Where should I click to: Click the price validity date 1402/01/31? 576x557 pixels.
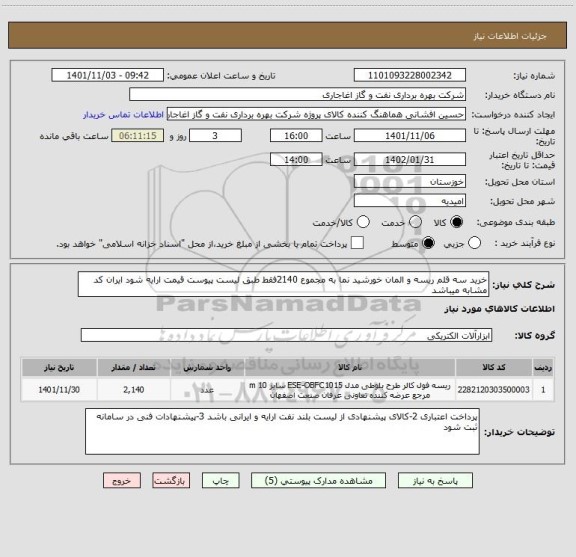pos(410,160)
